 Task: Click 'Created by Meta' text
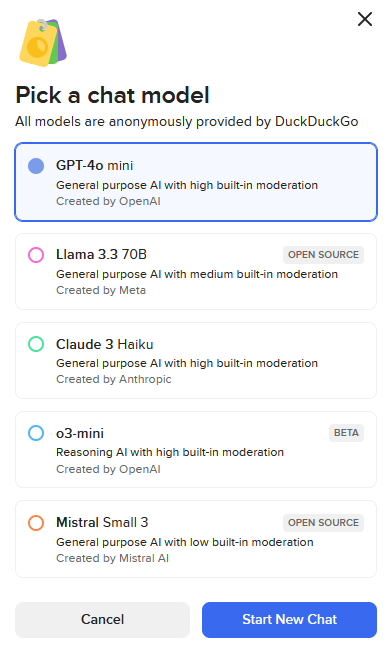101,290
